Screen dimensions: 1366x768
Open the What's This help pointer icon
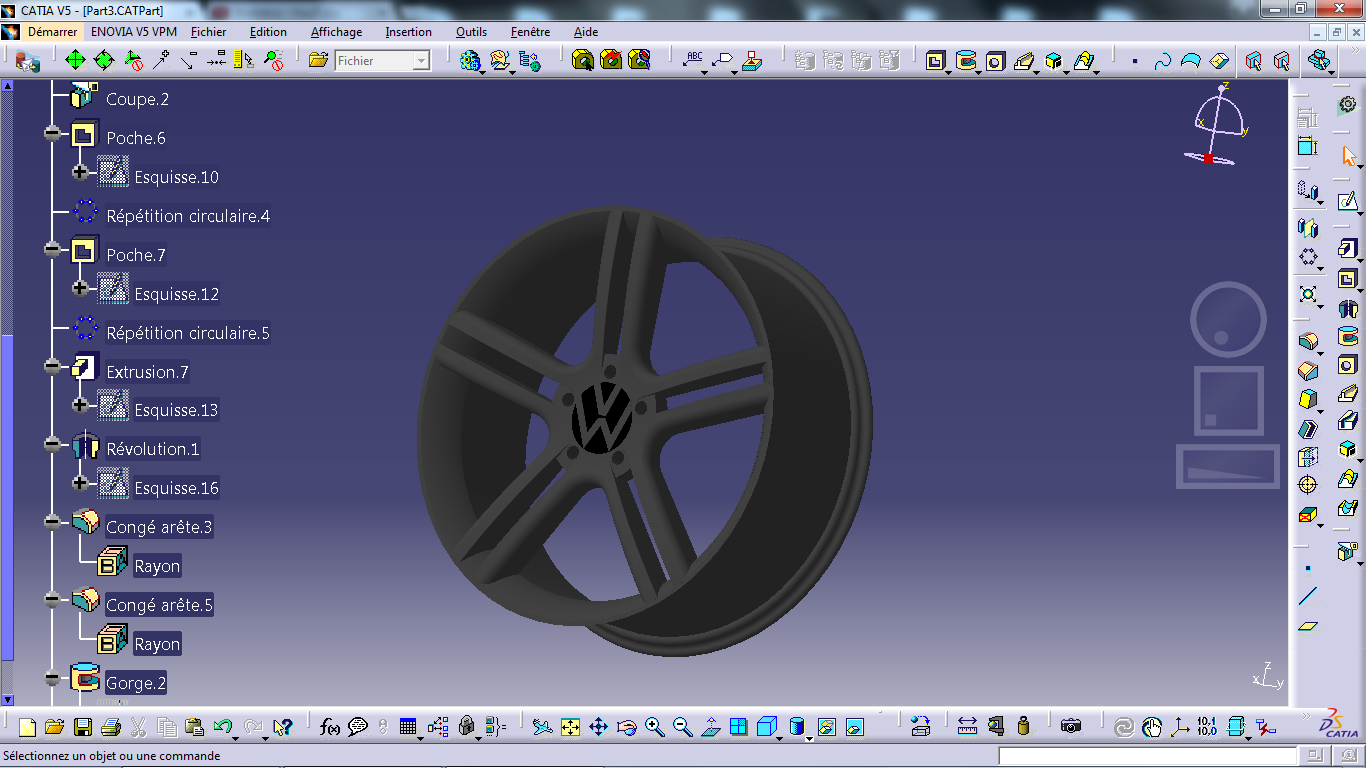coord(283,727)
